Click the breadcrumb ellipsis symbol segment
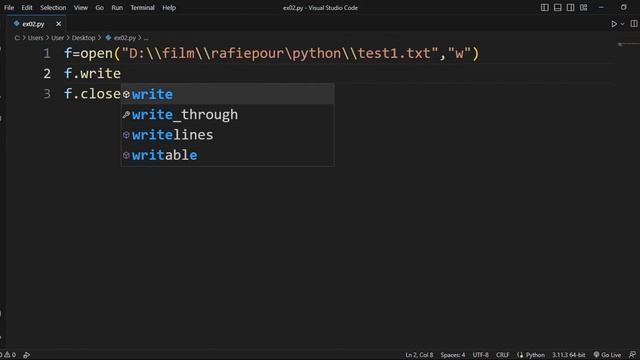Screen dimensions: 640x360 coord(146,38)
